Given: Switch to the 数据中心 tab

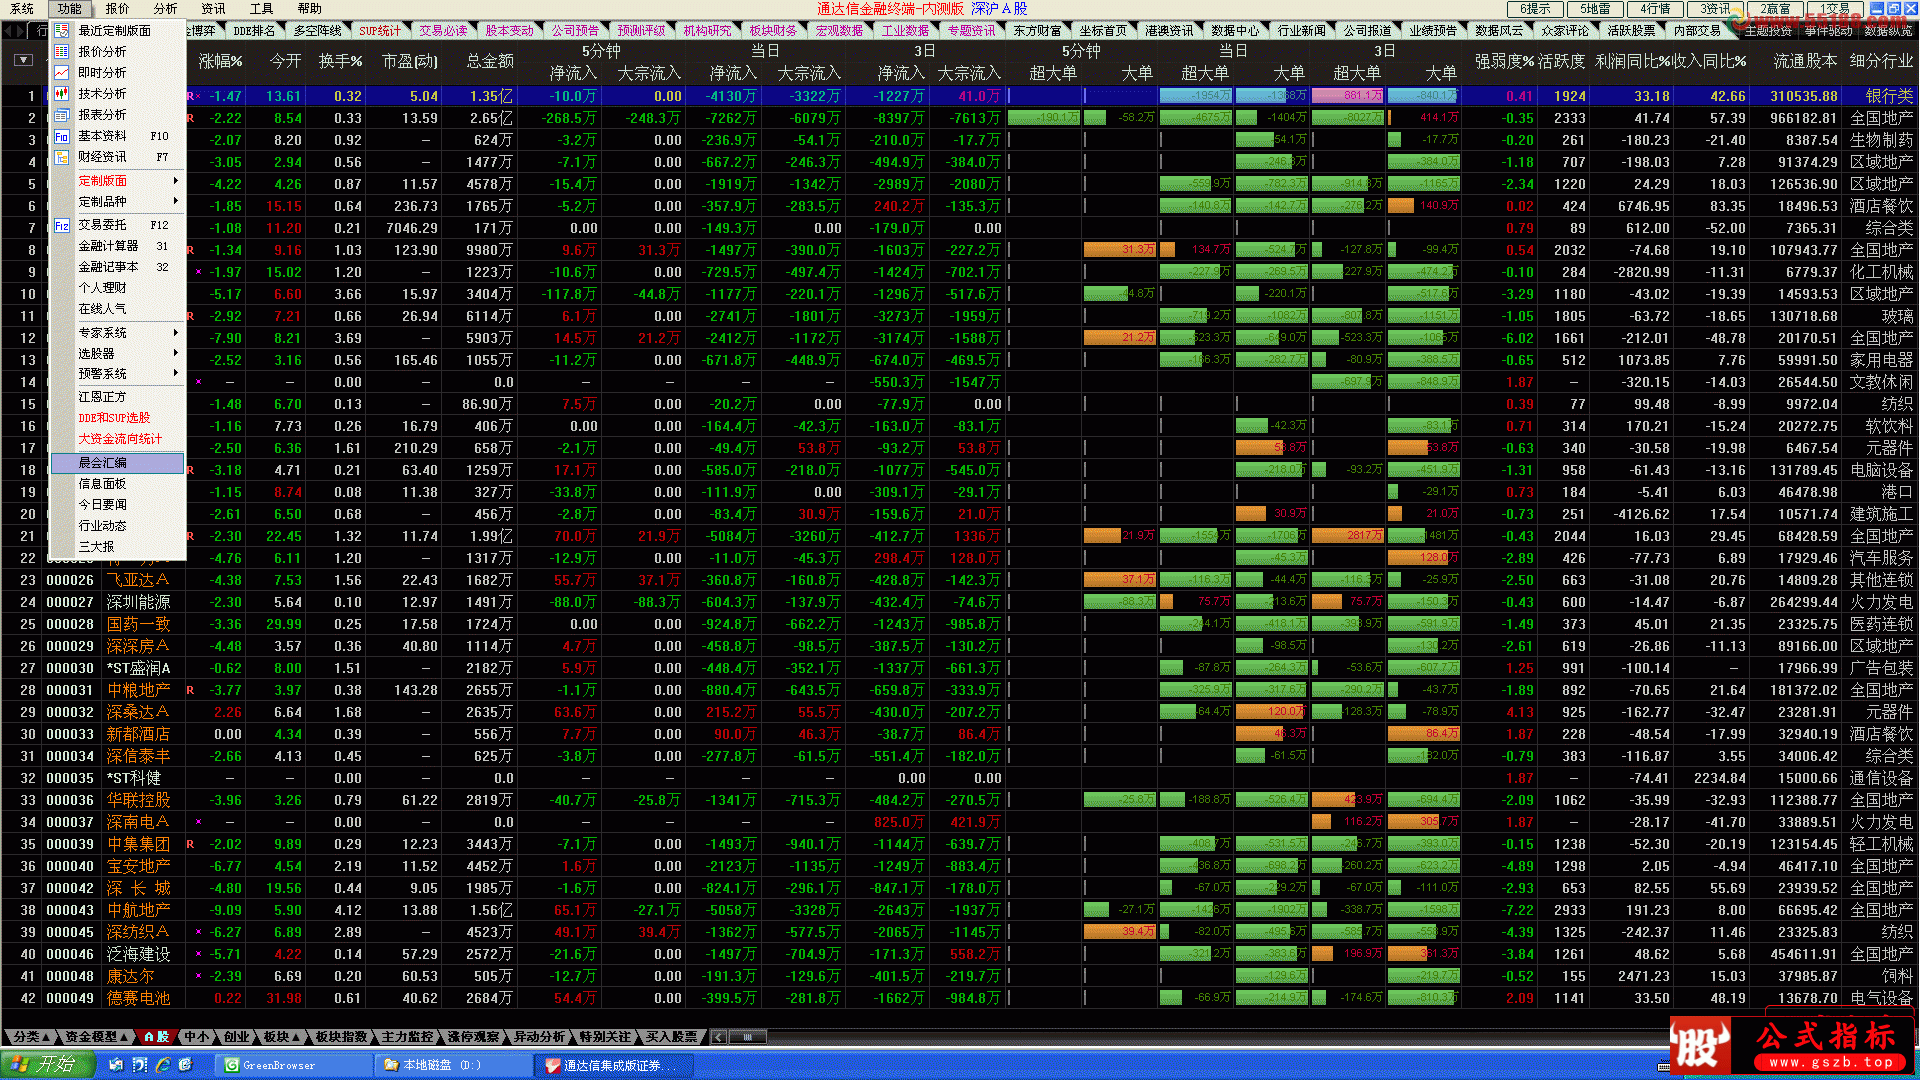Looking at the screenshot, I should pos(1235,31).
